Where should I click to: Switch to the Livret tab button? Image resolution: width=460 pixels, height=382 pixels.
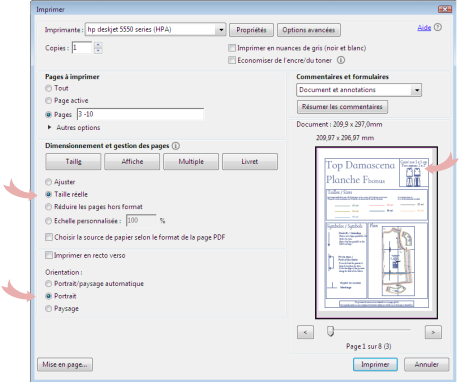click(x=250, y=162)
